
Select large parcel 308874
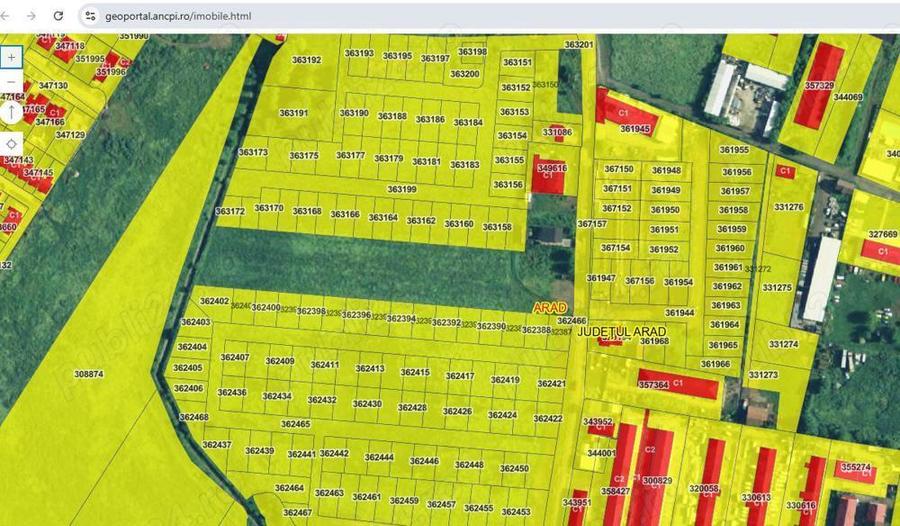(x=88, y=374)
